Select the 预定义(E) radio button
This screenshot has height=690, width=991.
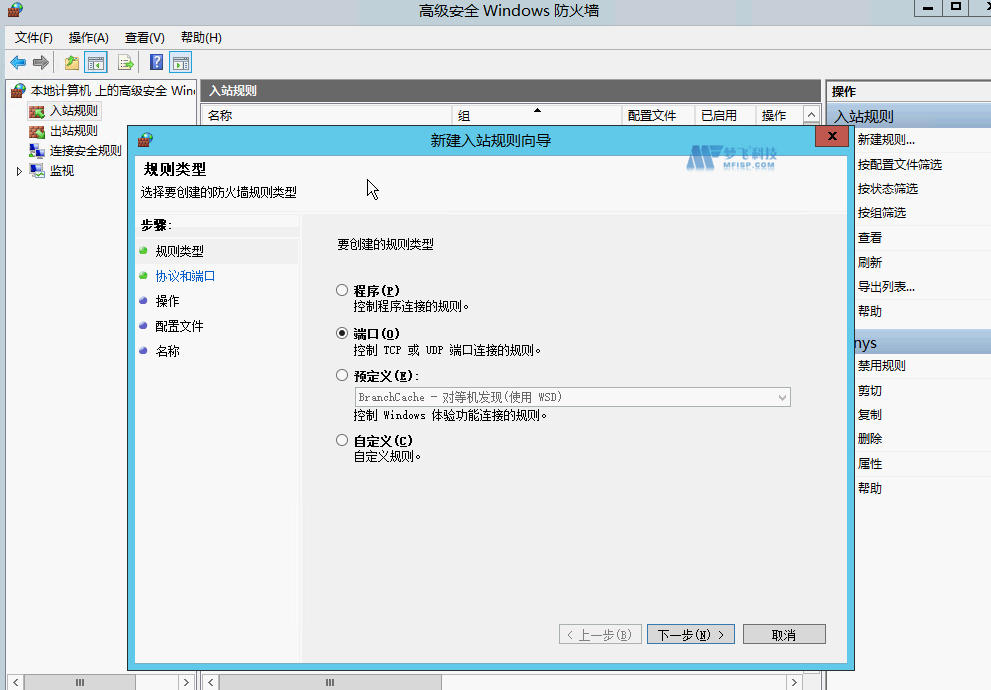click(340, 376)
